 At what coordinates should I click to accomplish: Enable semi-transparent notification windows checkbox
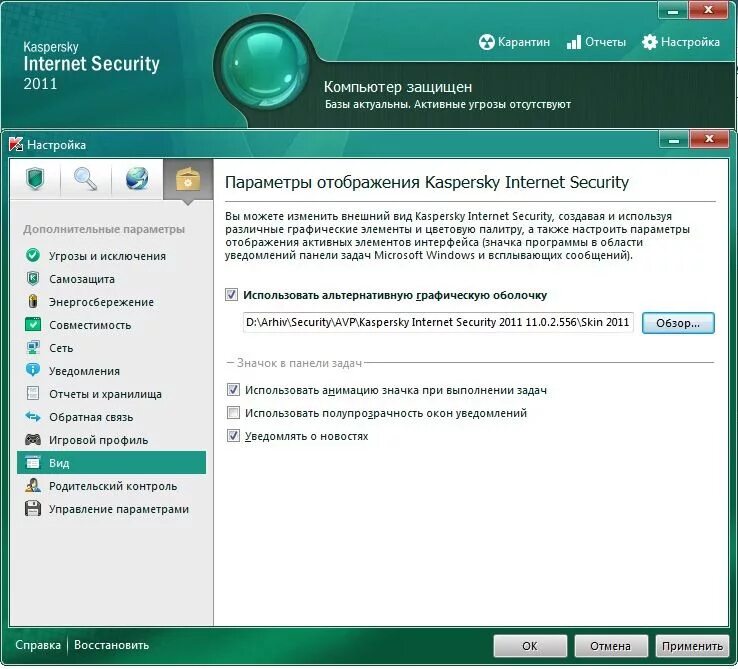[x=233, y=412]
